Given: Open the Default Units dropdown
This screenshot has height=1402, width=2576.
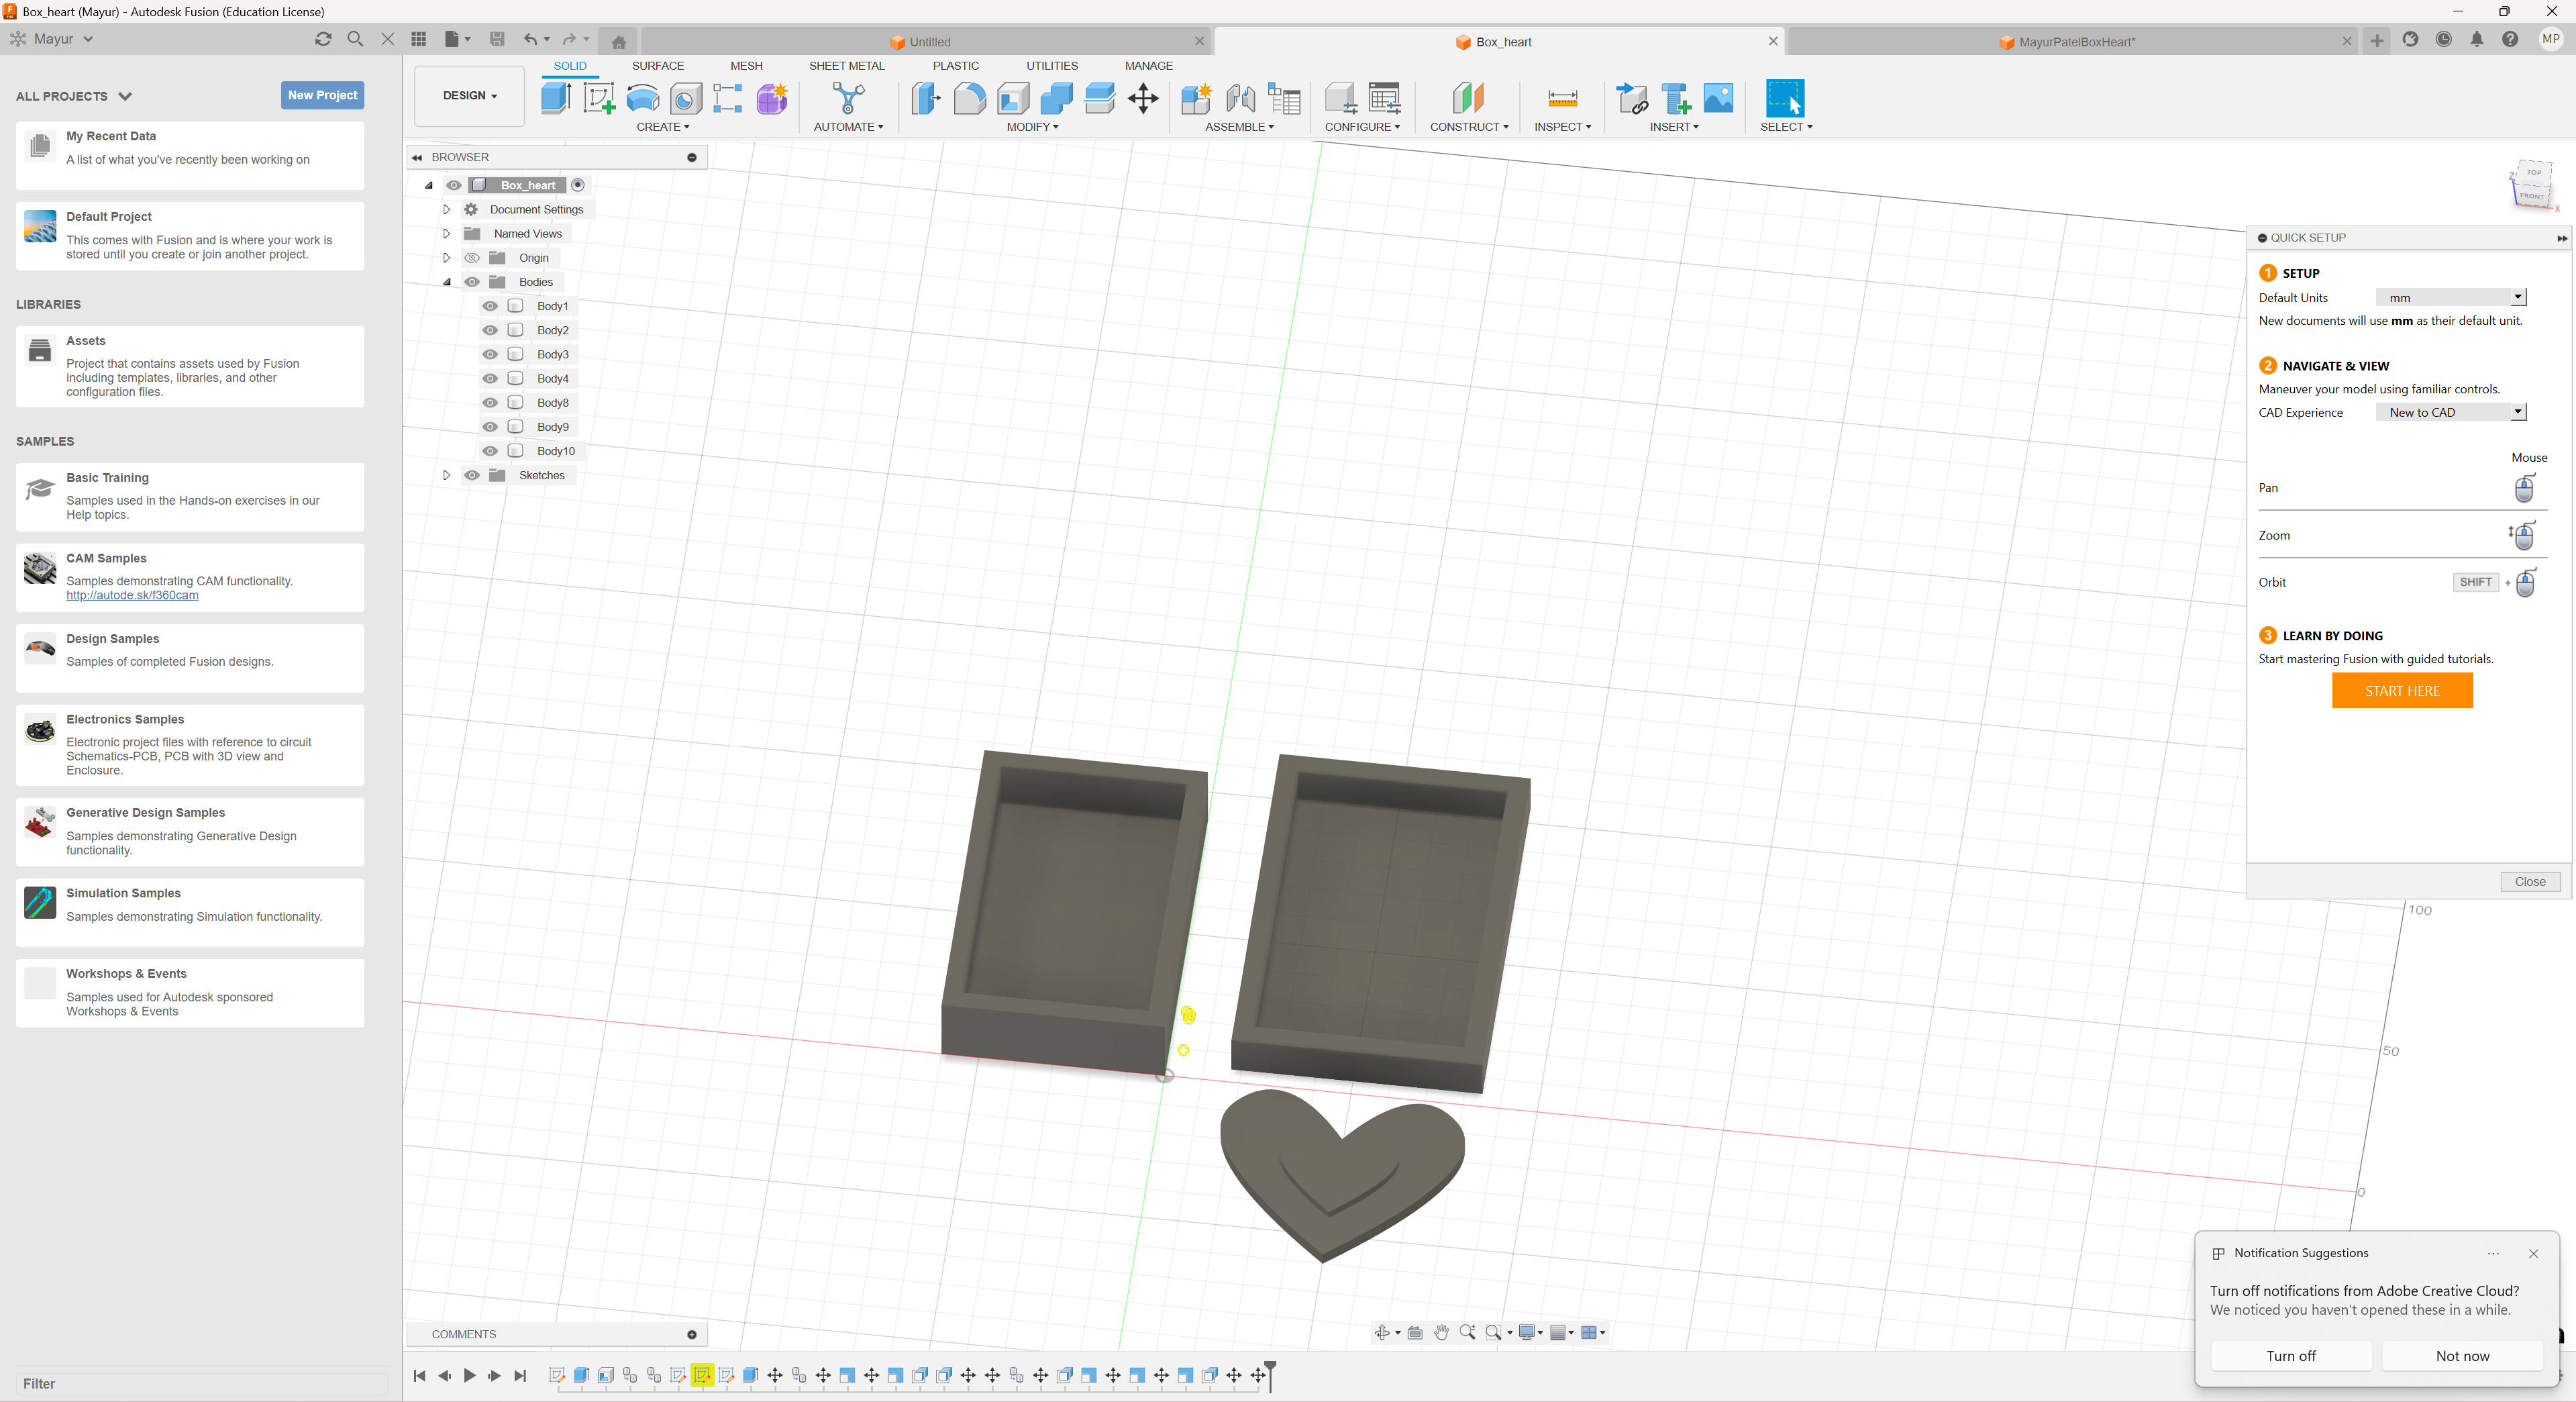Looking at the screenshot, I should [x=2451, y=298].
